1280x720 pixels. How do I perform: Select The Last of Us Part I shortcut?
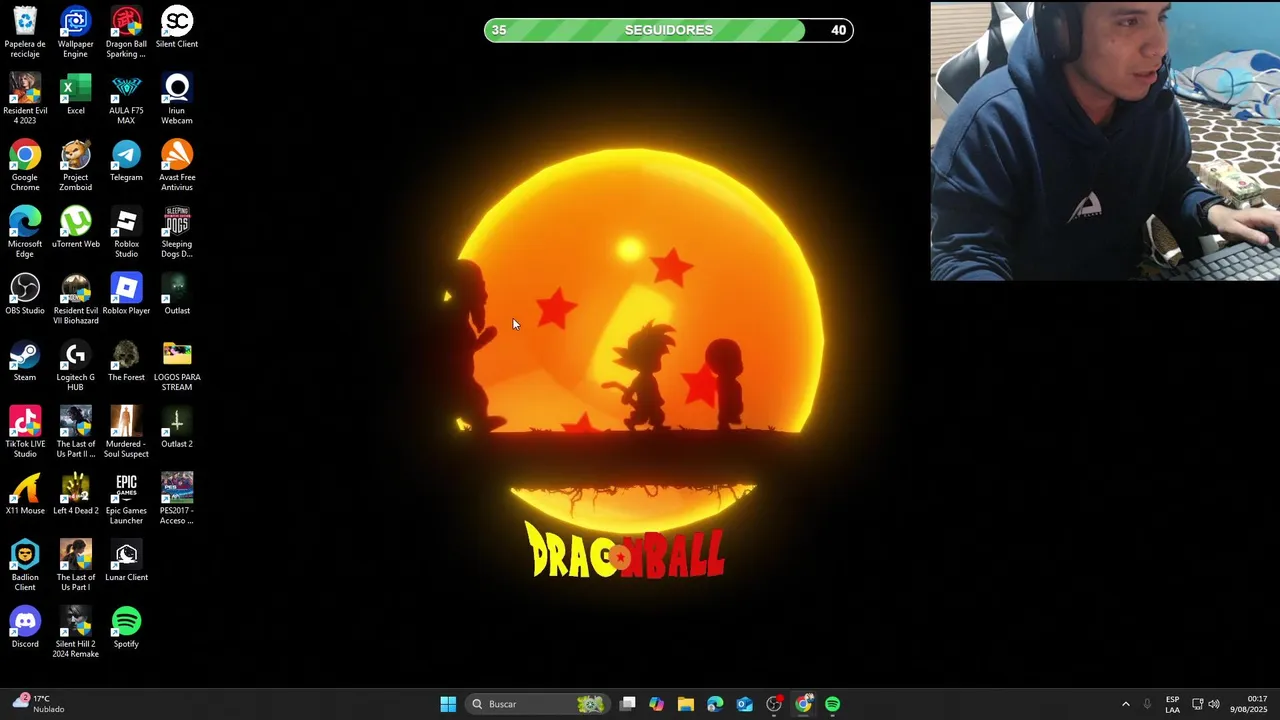coord(75,566)
